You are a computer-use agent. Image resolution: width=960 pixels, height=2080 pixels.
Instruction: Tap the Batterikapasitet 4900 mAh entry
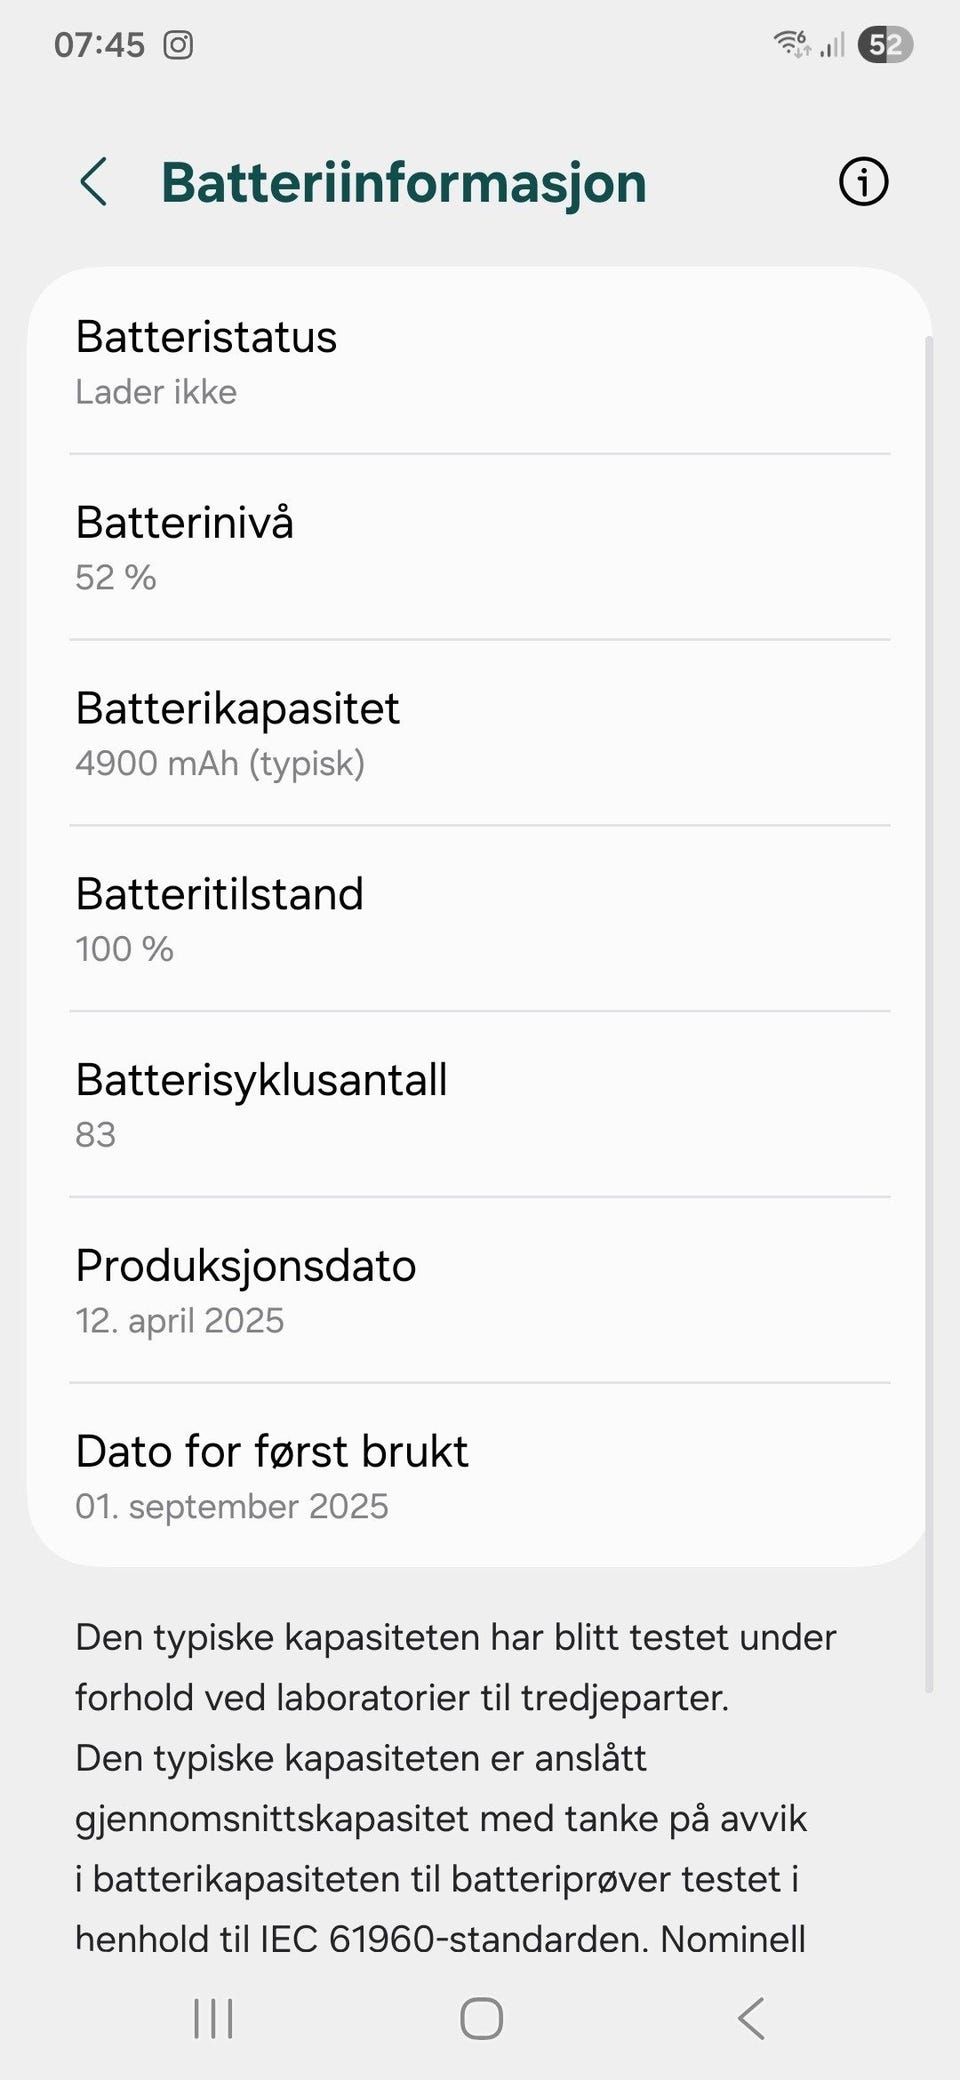point(480,734)
